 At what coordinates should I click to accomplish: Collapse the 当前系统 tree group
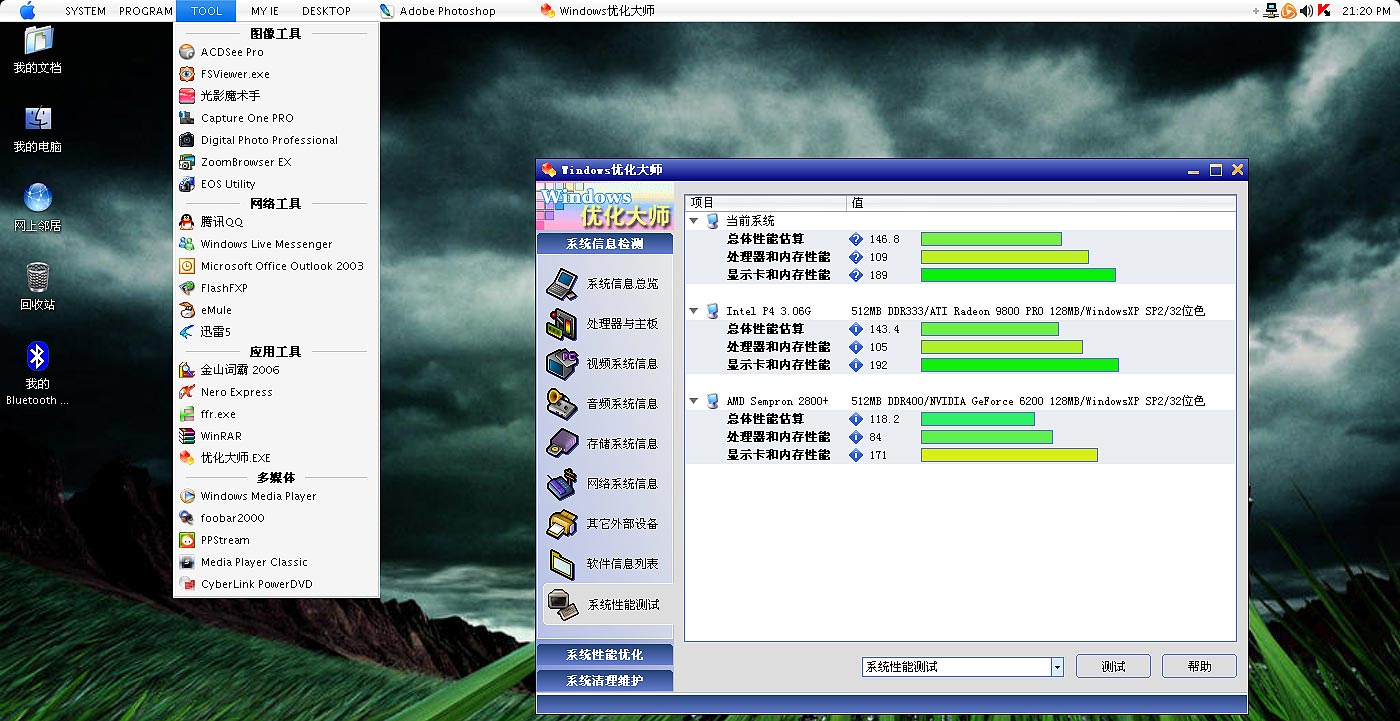click(694, 221)
